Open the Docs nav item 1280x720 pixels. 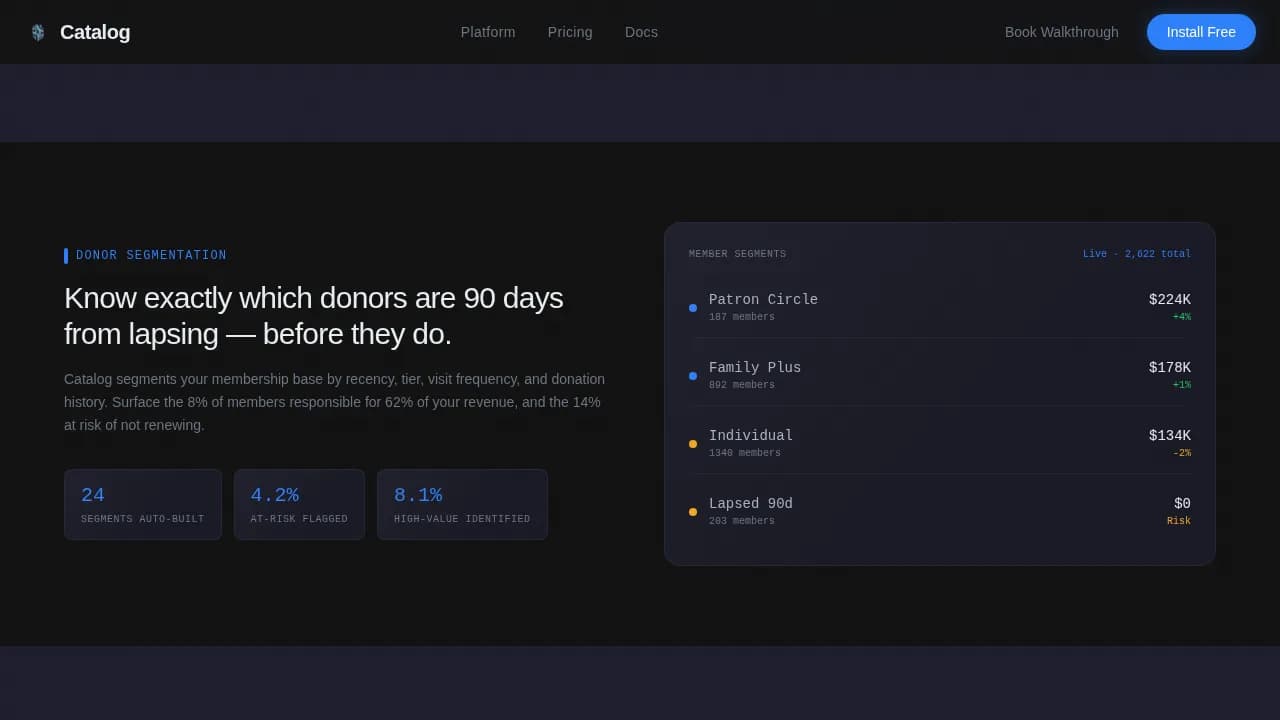(641, 32)
